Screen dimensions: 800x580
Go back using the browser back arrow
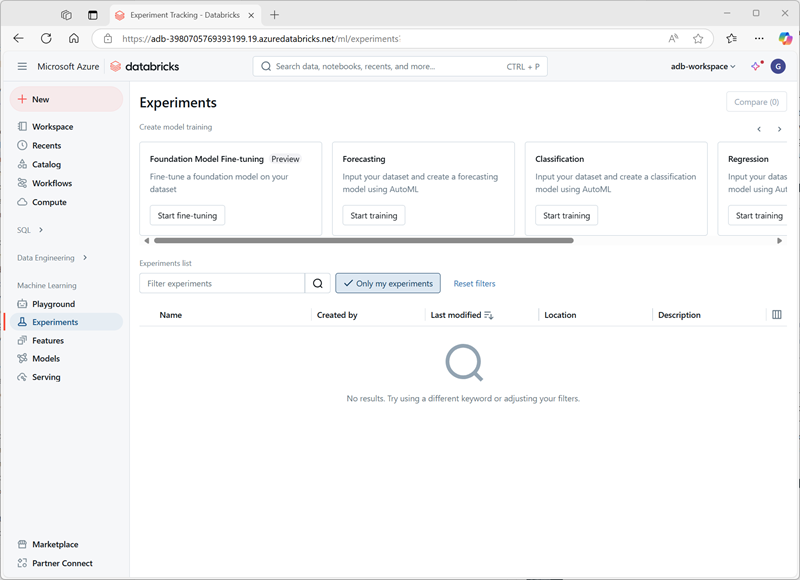(18, 38)
